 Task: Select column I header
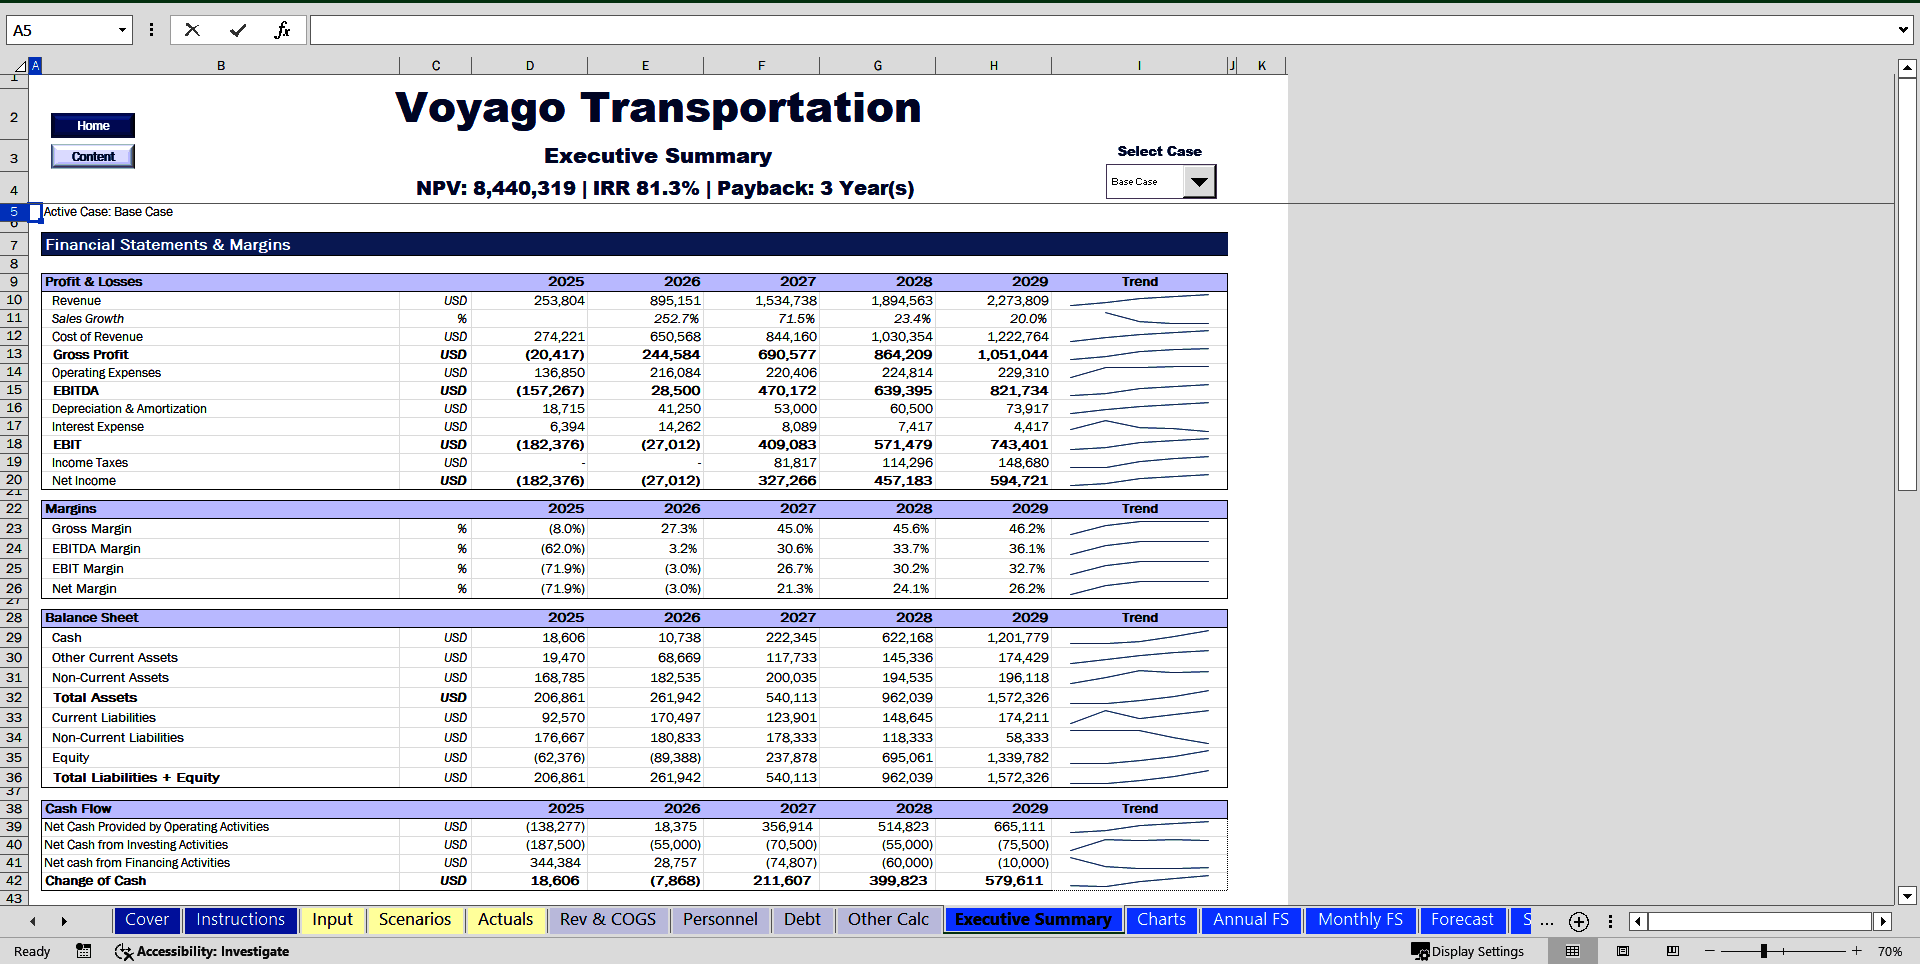click(x=1139, y=66)
